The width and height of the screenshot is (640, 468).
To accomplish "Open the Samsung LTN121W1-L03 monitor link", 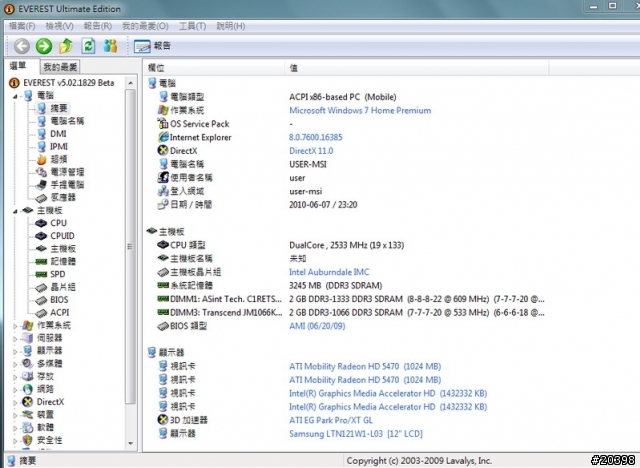I will (x=356, y=434).
